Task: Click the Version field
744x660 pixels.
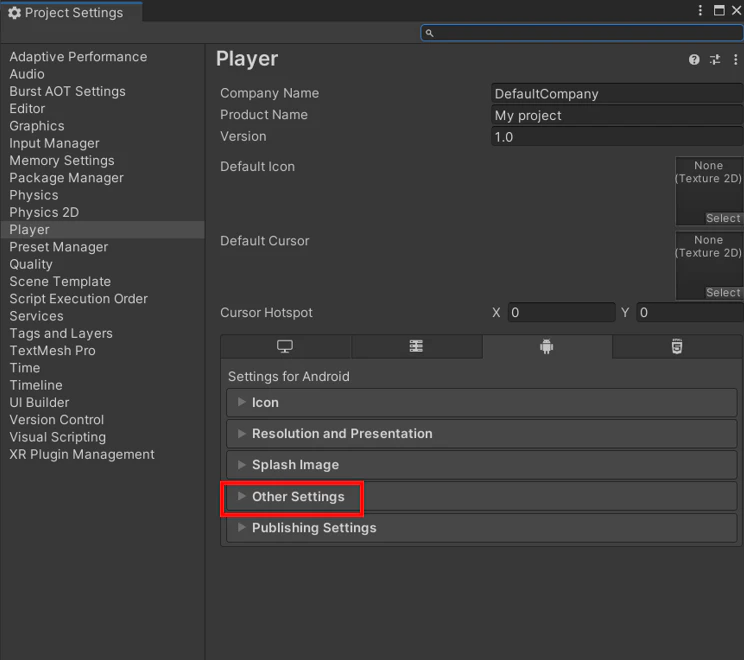Action: pyautogui.click(x=617, y=137)
